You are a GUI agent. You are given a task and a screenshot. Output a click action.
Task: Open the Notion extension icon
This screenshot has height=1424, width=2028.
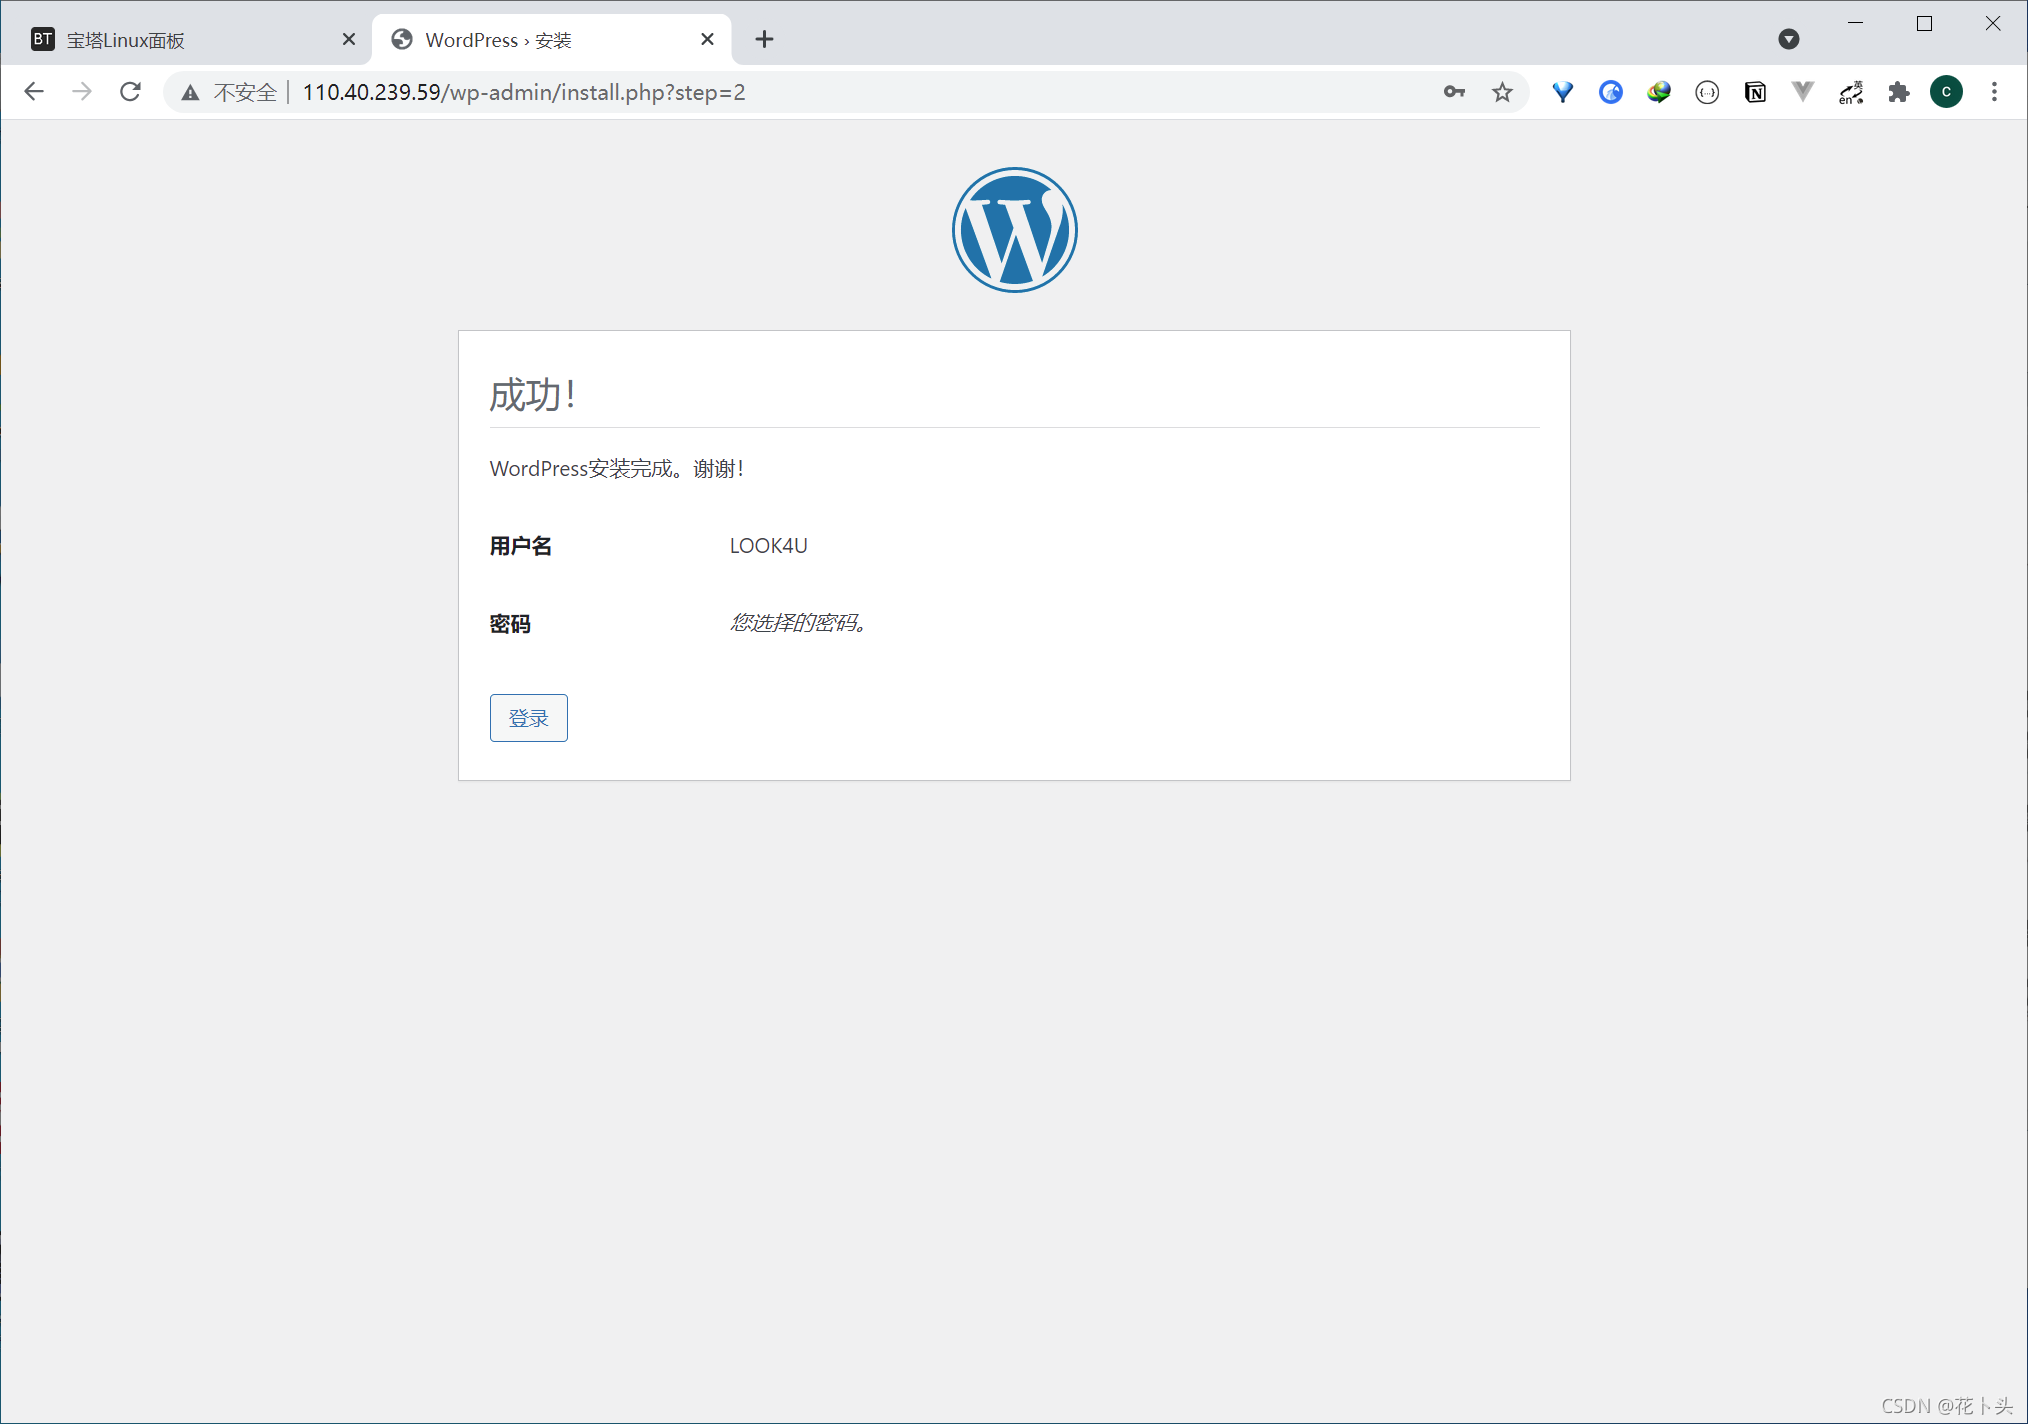click(1755, 92)
